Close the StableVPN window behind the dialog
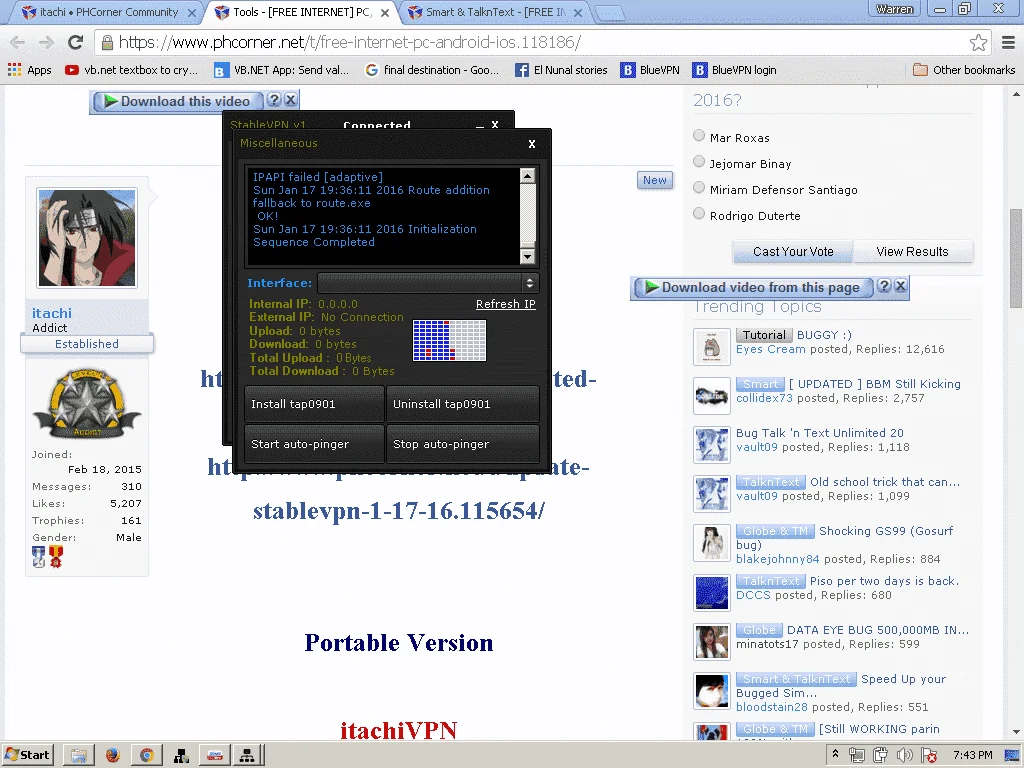 coord(494,124)
